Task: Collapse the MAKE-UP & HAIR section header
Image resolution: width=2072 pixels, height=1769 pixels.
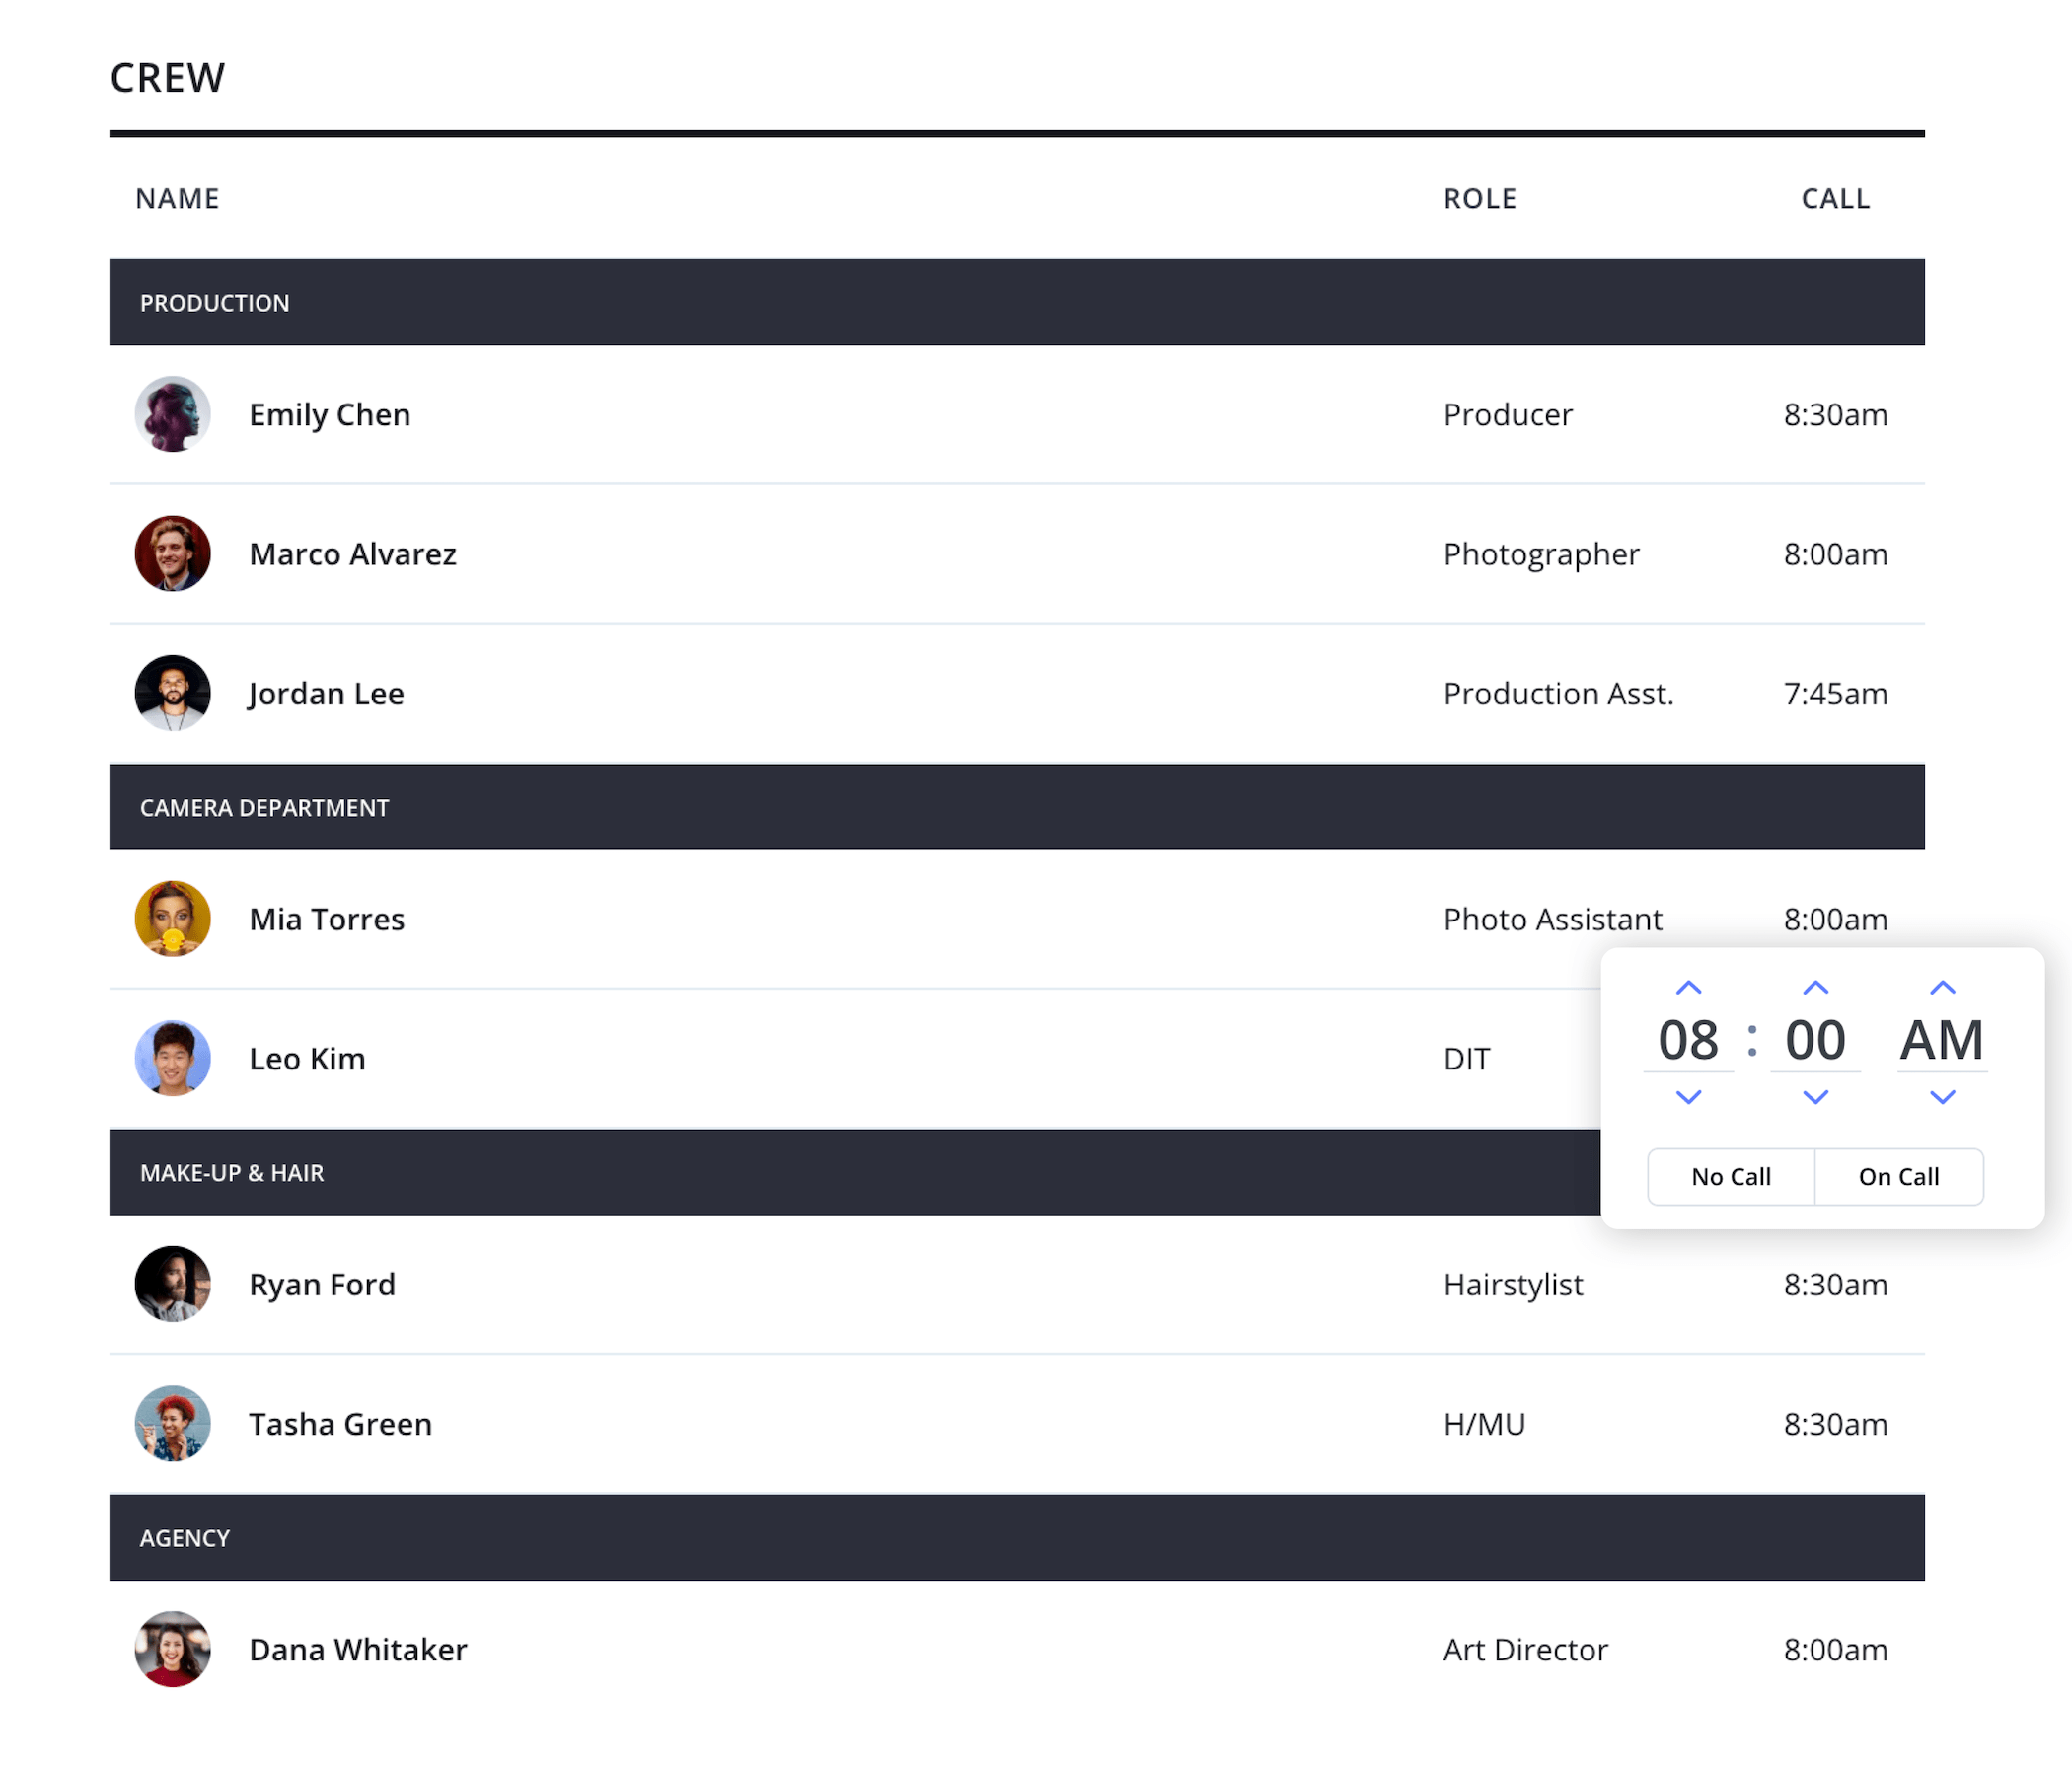Action: (x=232, y=1172)
